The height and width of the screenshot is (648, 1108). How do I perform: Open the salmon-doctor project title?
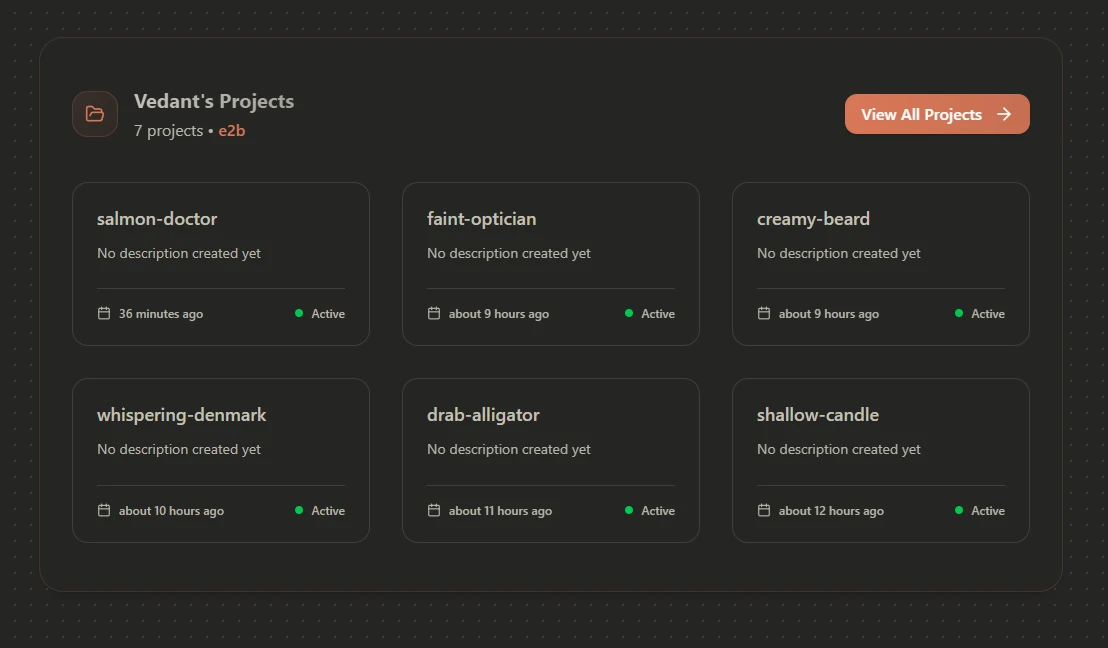pos(157,219)
